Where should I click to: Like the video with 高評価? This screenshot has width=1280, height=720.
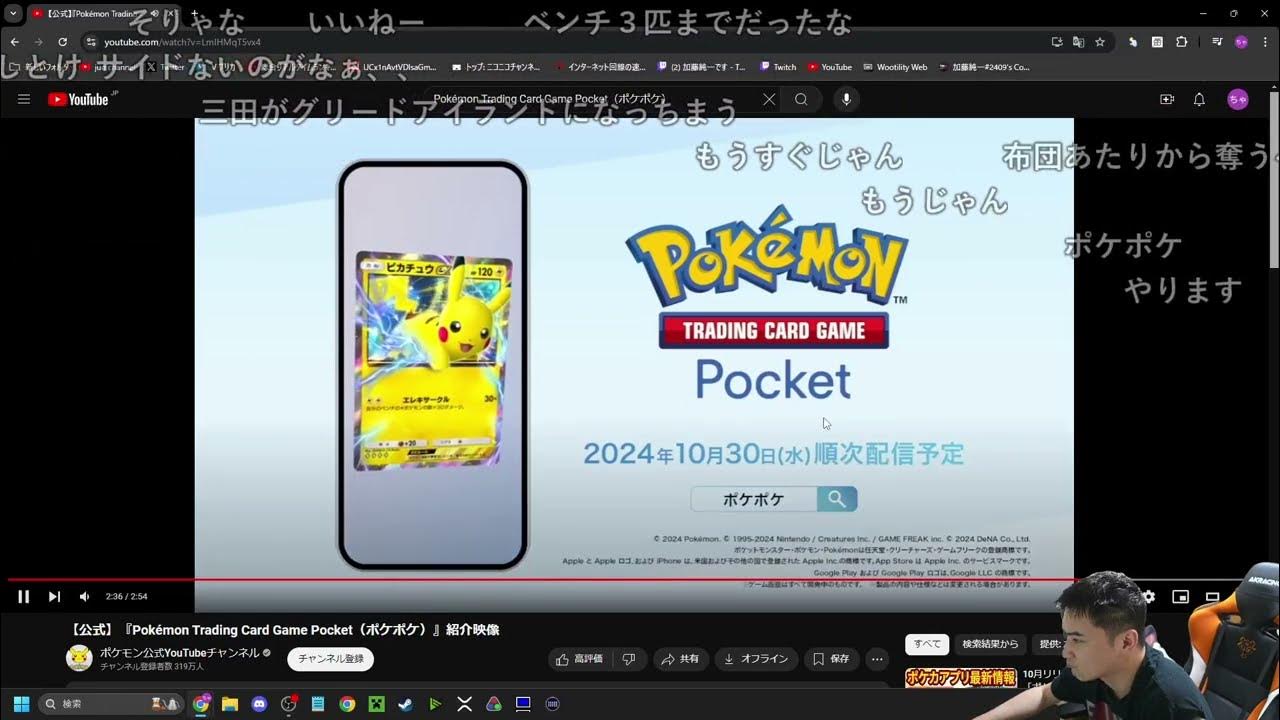(580, 659)
